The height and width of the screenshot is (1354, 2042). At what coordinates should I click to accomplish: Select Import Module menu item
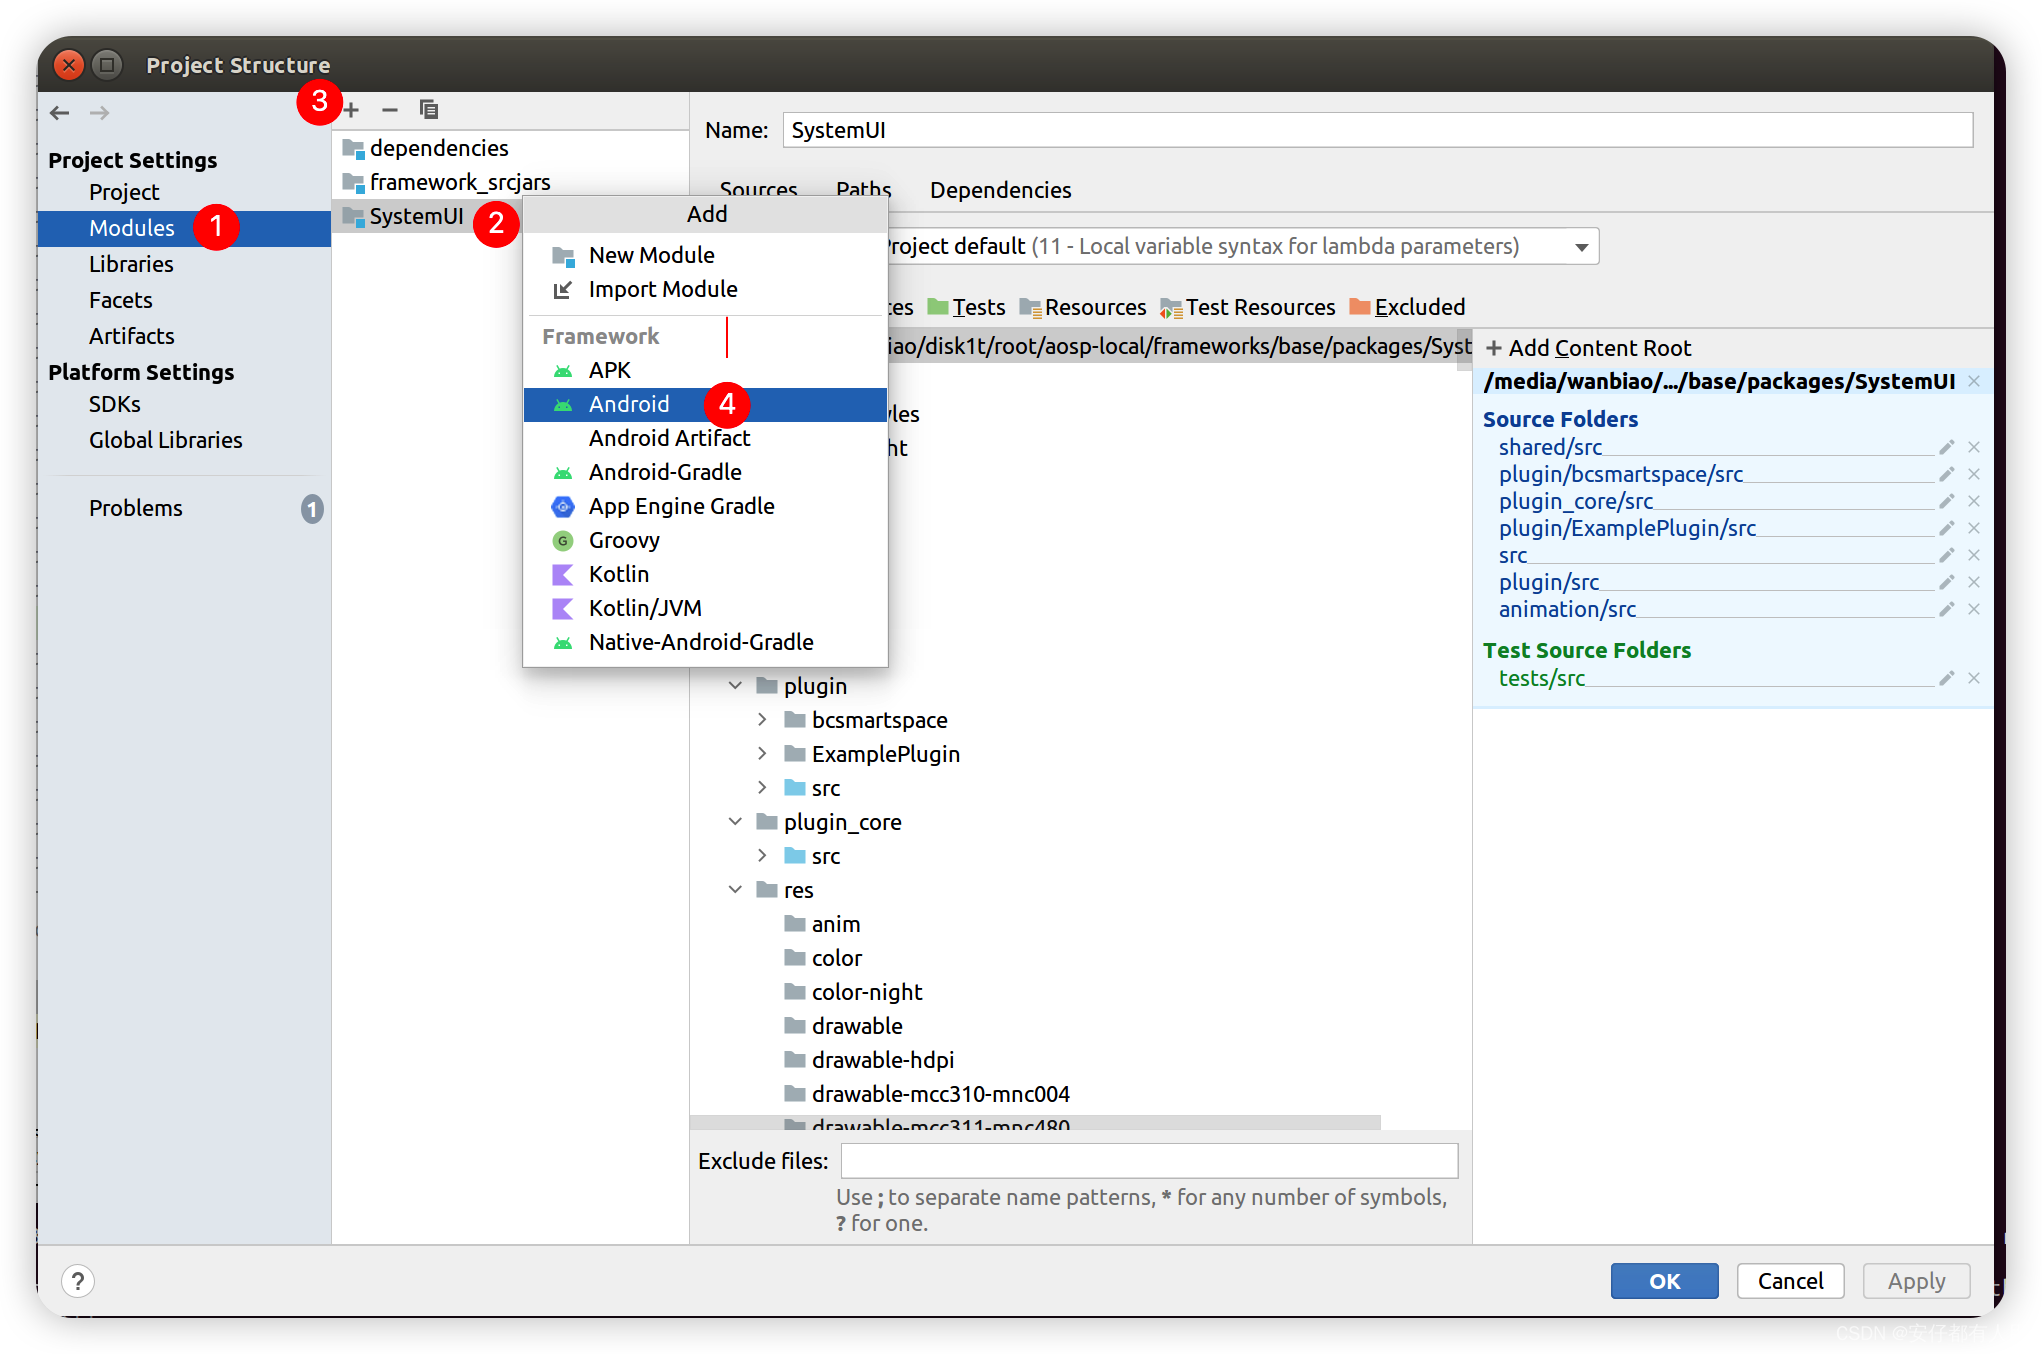pos(665,289)
